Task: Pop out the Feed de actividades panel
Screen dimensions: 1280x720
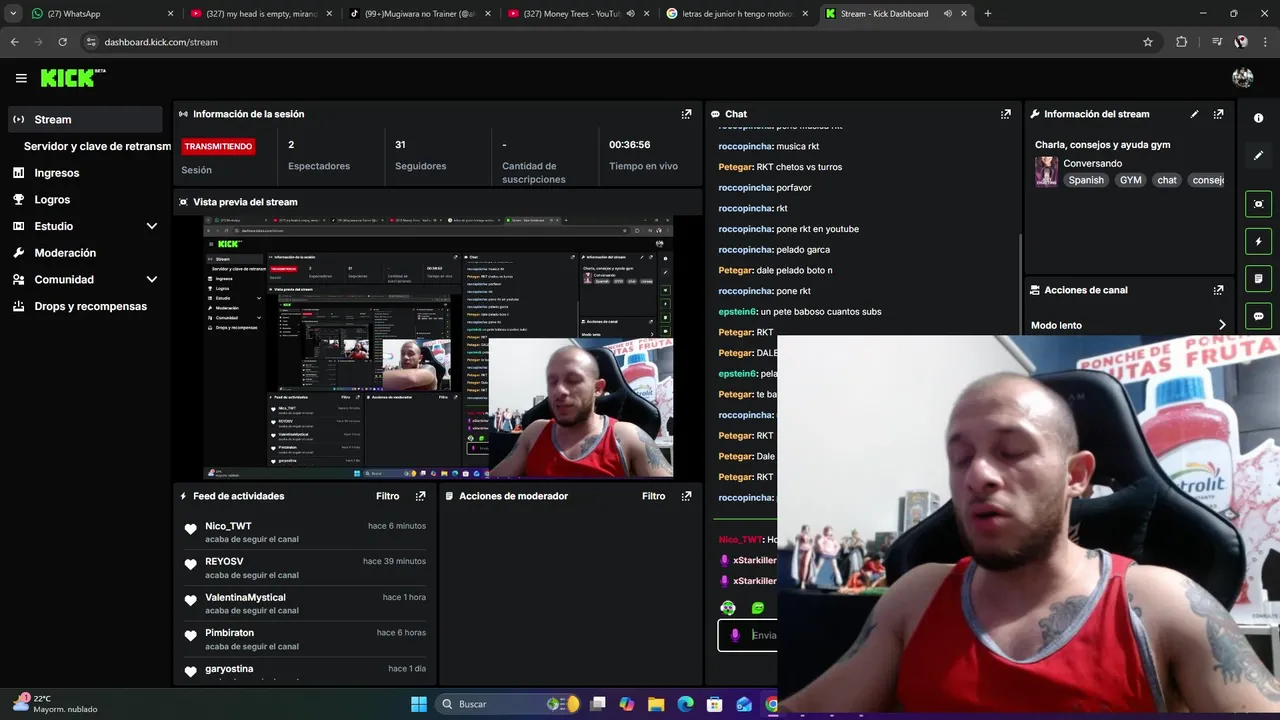Action: point(420,496)
